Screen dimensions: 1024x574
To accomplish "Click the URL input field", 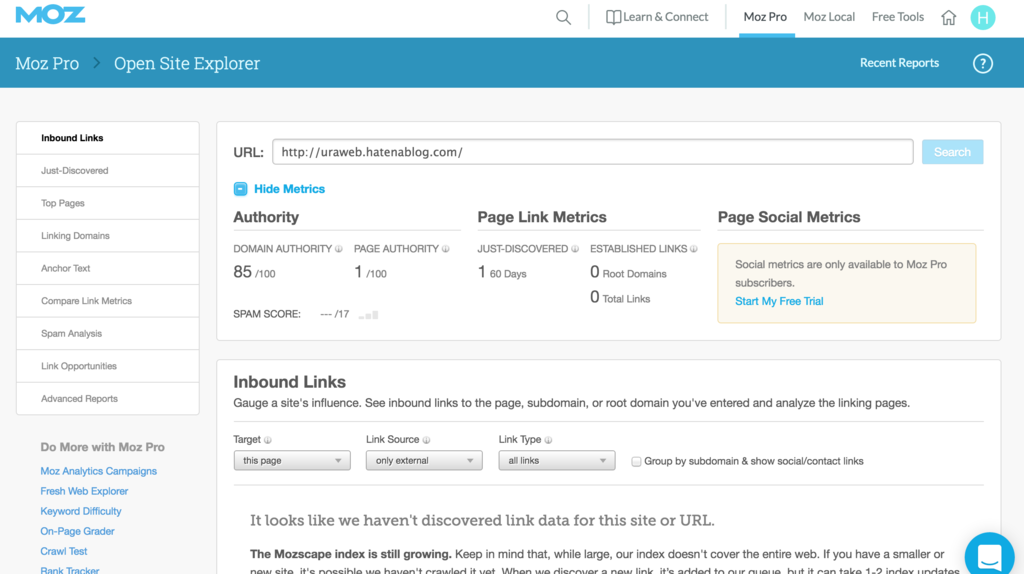I will 592,151.
